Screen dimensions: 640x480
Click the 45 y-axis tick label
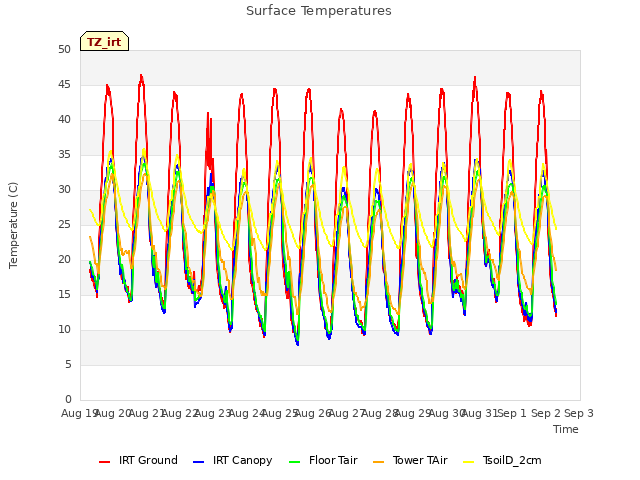click(64, 84)
